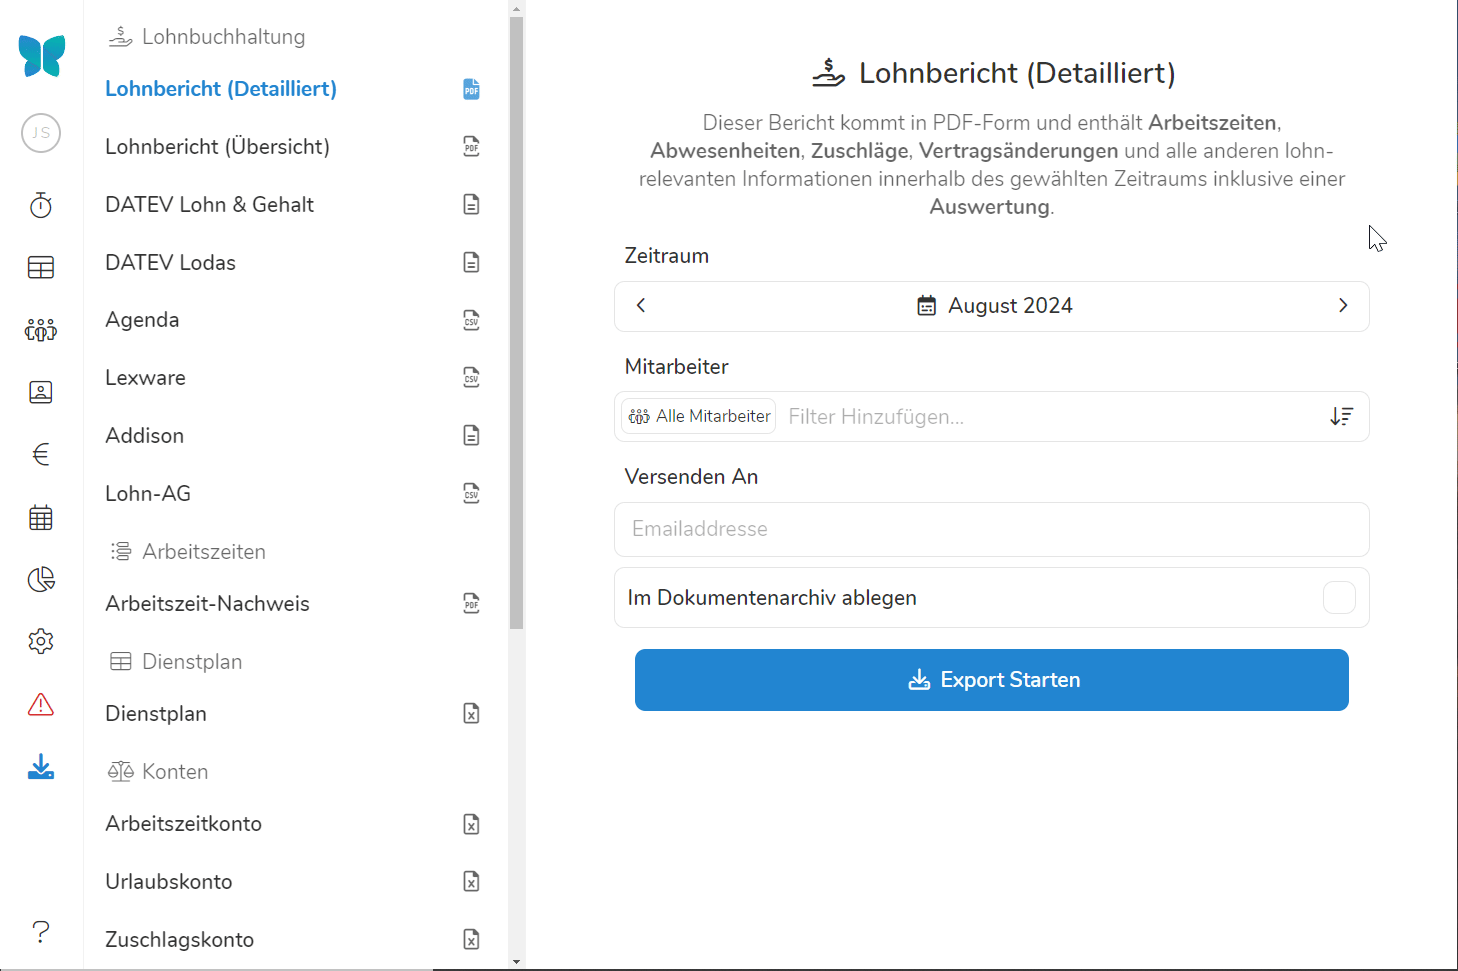
Task: Click the red warning triangle icon
Action: pos(41,705)
